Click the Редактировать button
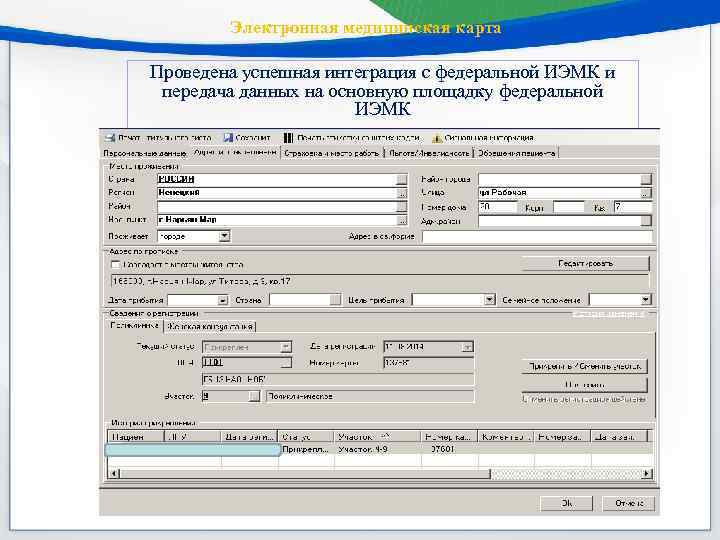720x540 pixels. click(x=585, y=264)
